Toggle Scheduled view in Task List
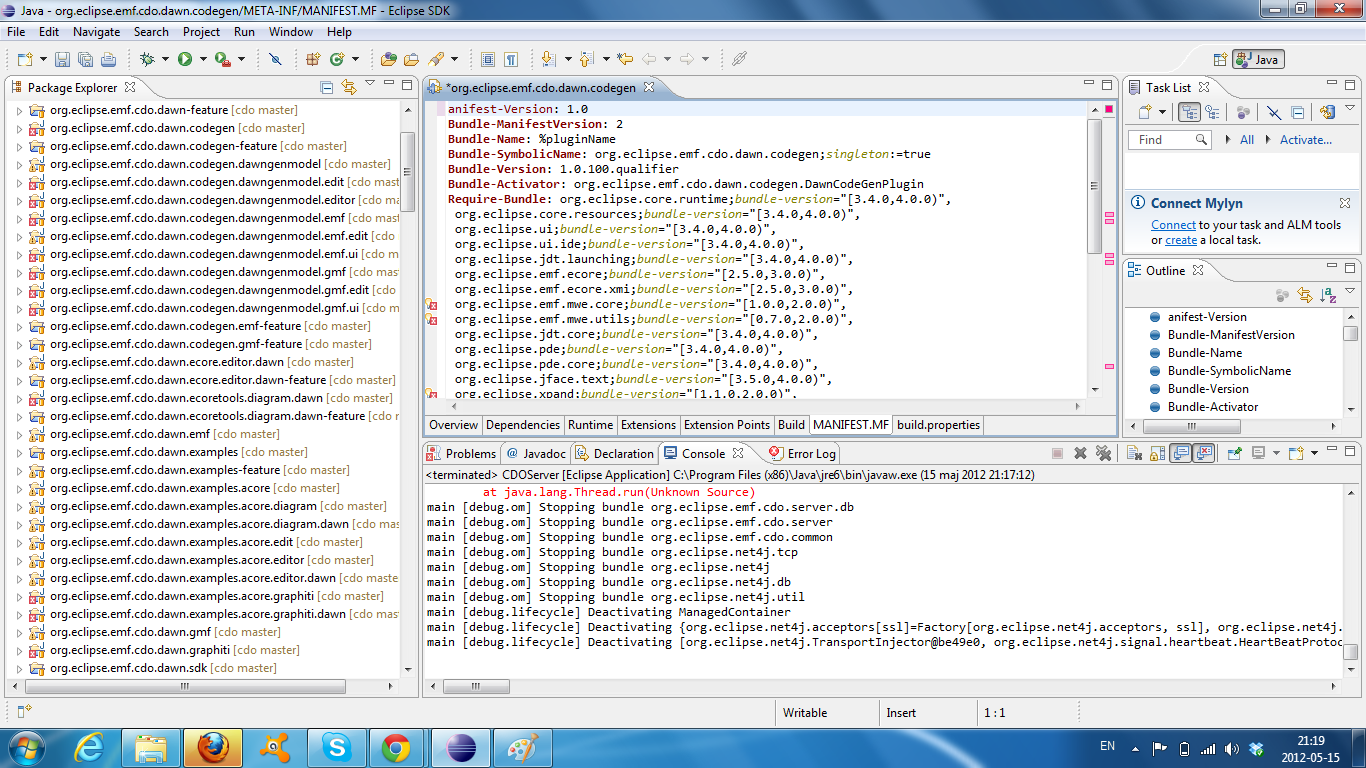Image resolution: width=1366 pixels, height=768 pixels. coord(1212,112)
